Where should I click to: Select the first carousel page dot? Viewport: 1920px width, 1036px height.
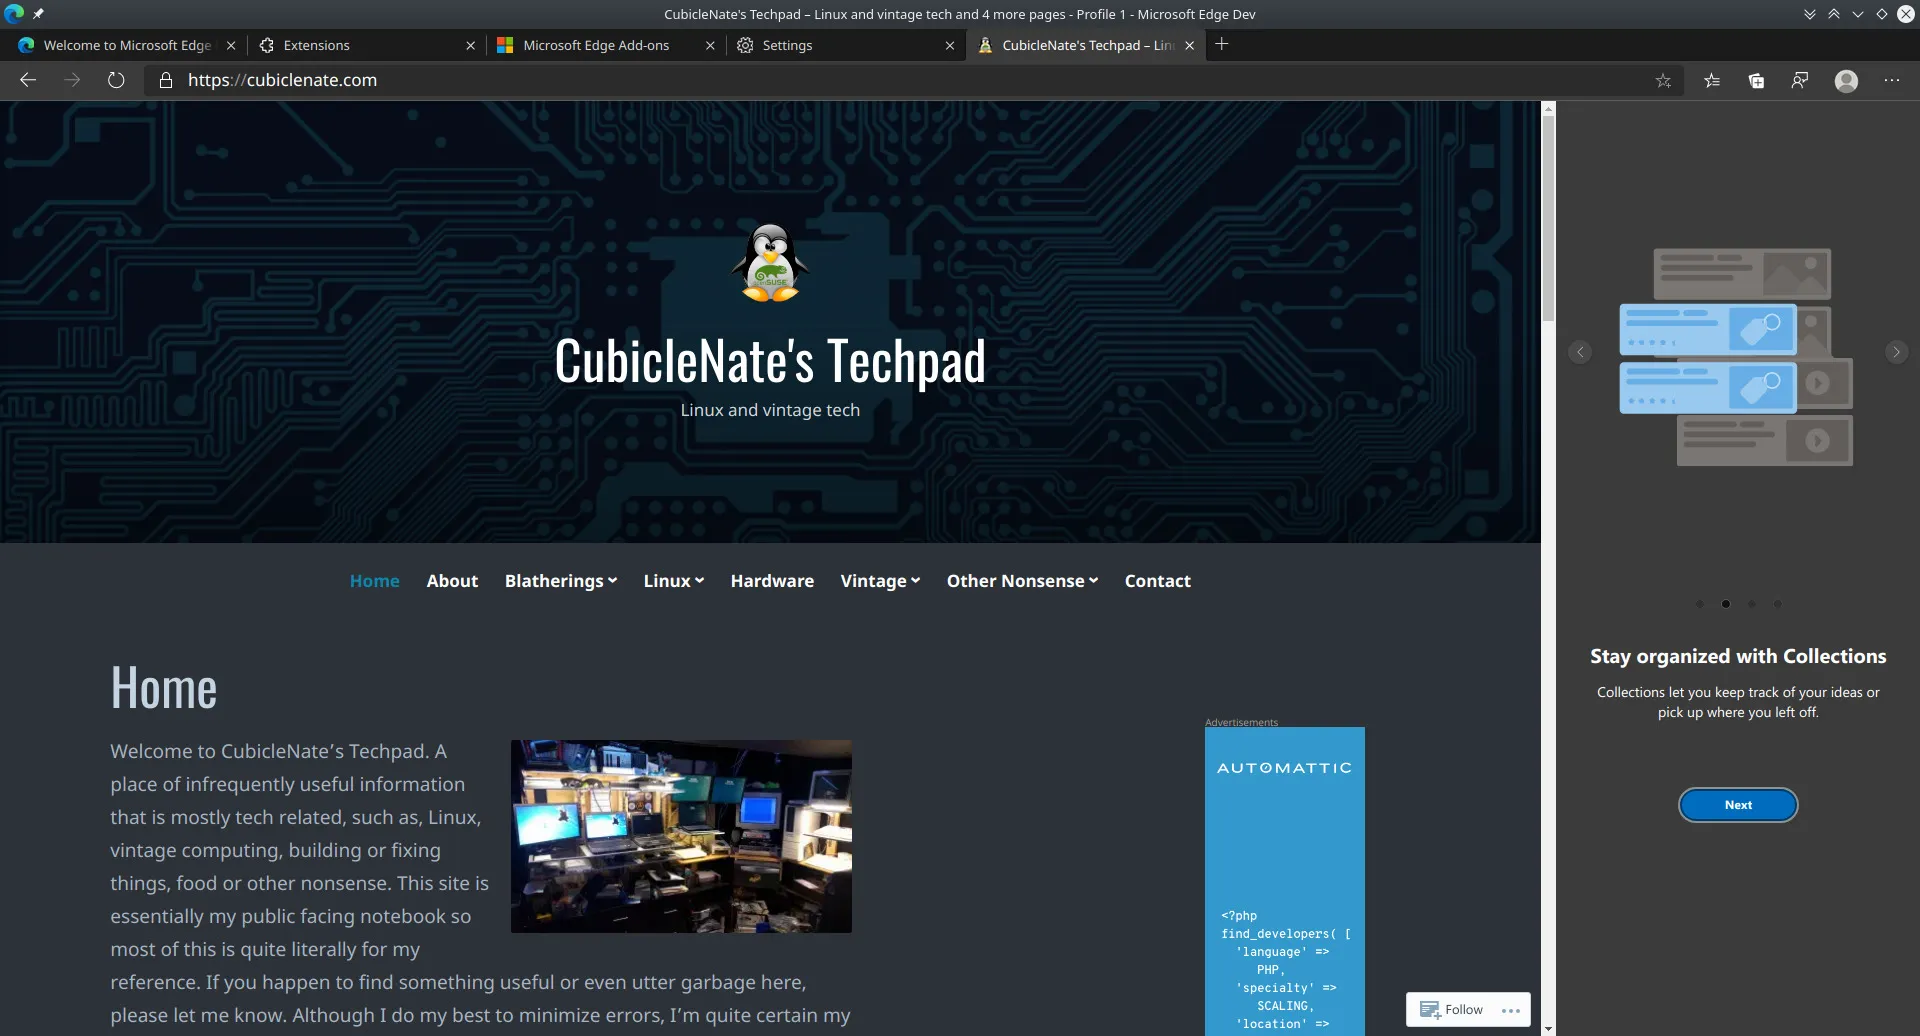pos(1700,604)
